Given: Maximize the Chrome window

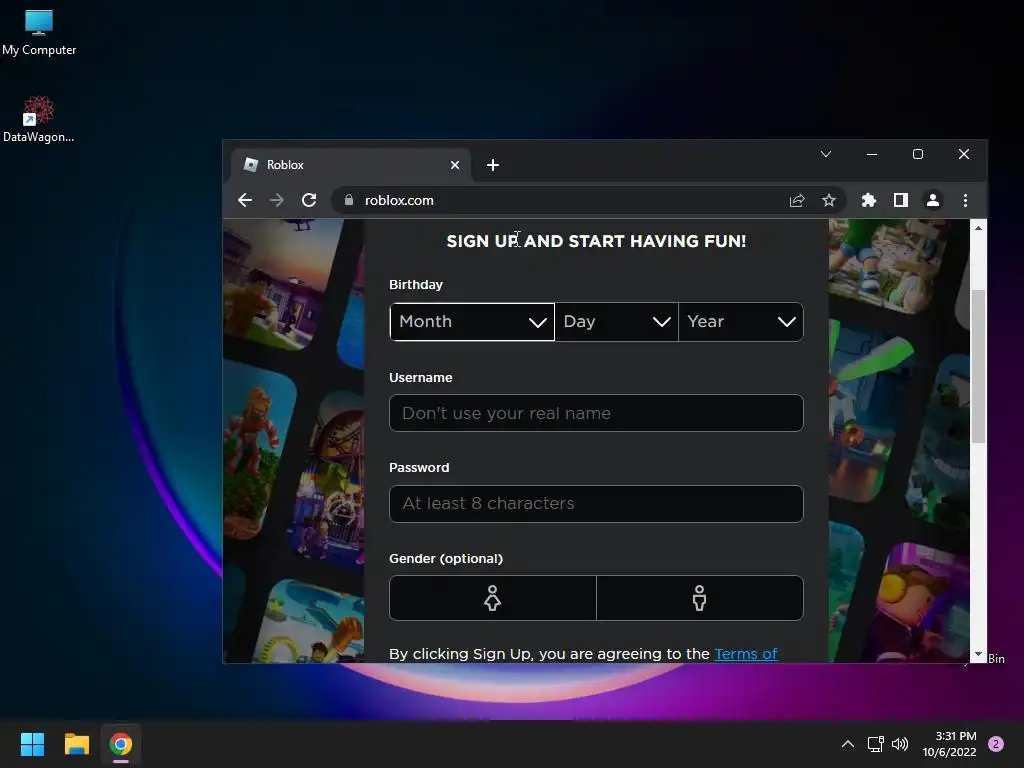Looking at the screenshot, I should point(918,154).
